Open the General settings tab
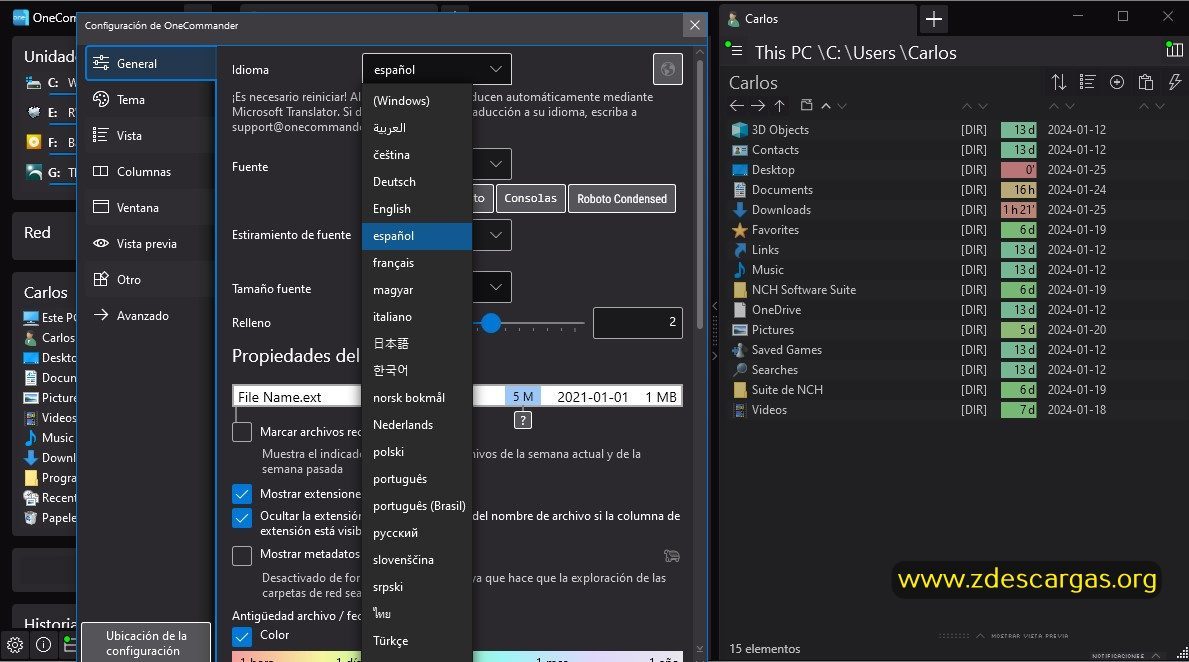This screenshot has width=1189, height=662. [150, 64]
